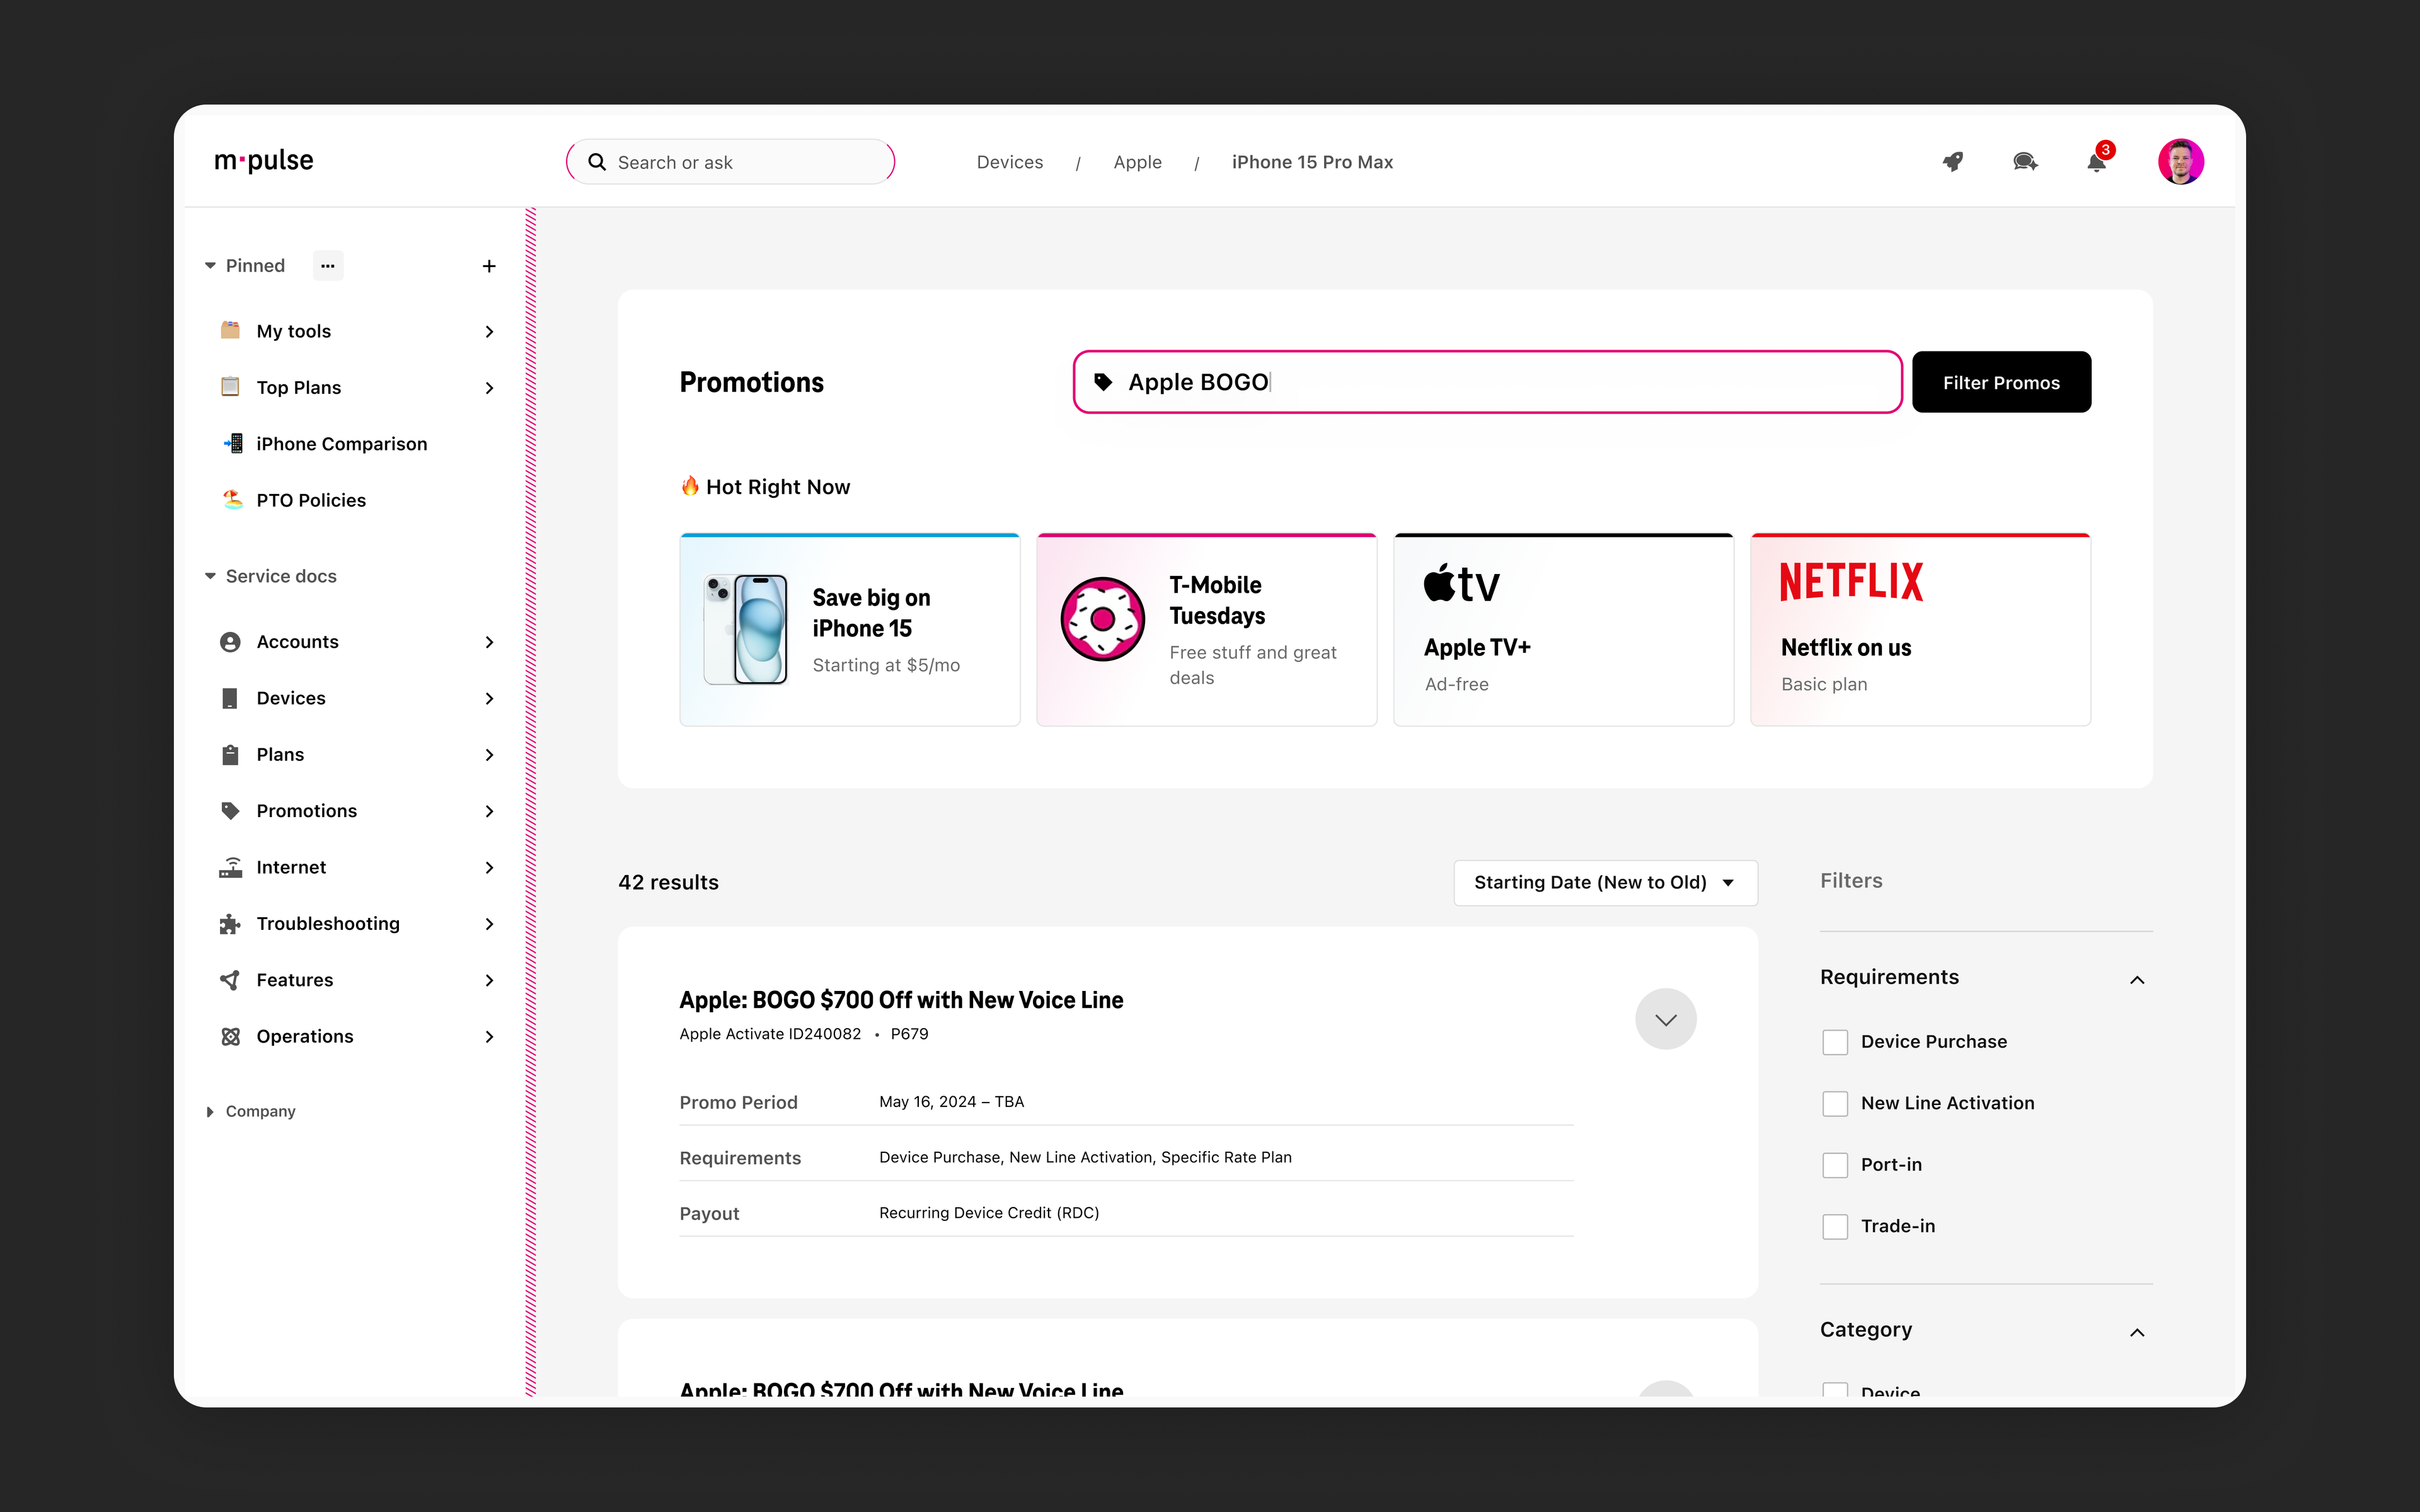Click the T-Mobile Tuesdays card title
Viewport: 2420px width, 1512px height.
point(1217,600)
